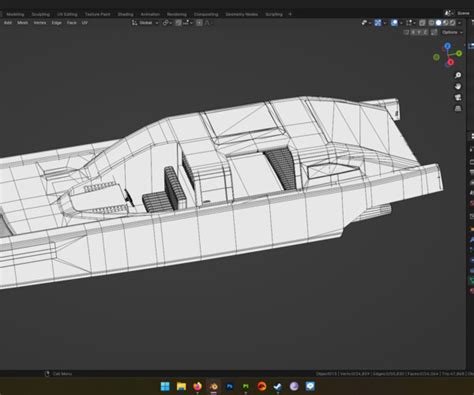
Task: Toggle snapping magnet in header
Action: [178, 23]
